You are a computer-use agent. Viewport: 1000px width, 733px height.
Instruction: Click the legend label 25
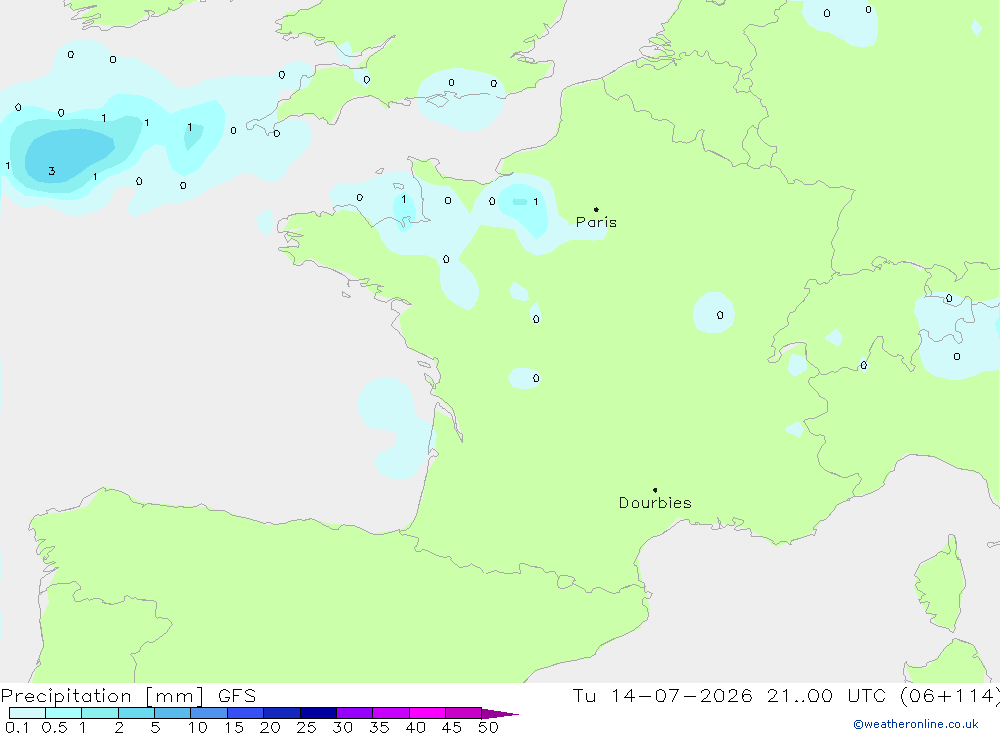[306, 727]
